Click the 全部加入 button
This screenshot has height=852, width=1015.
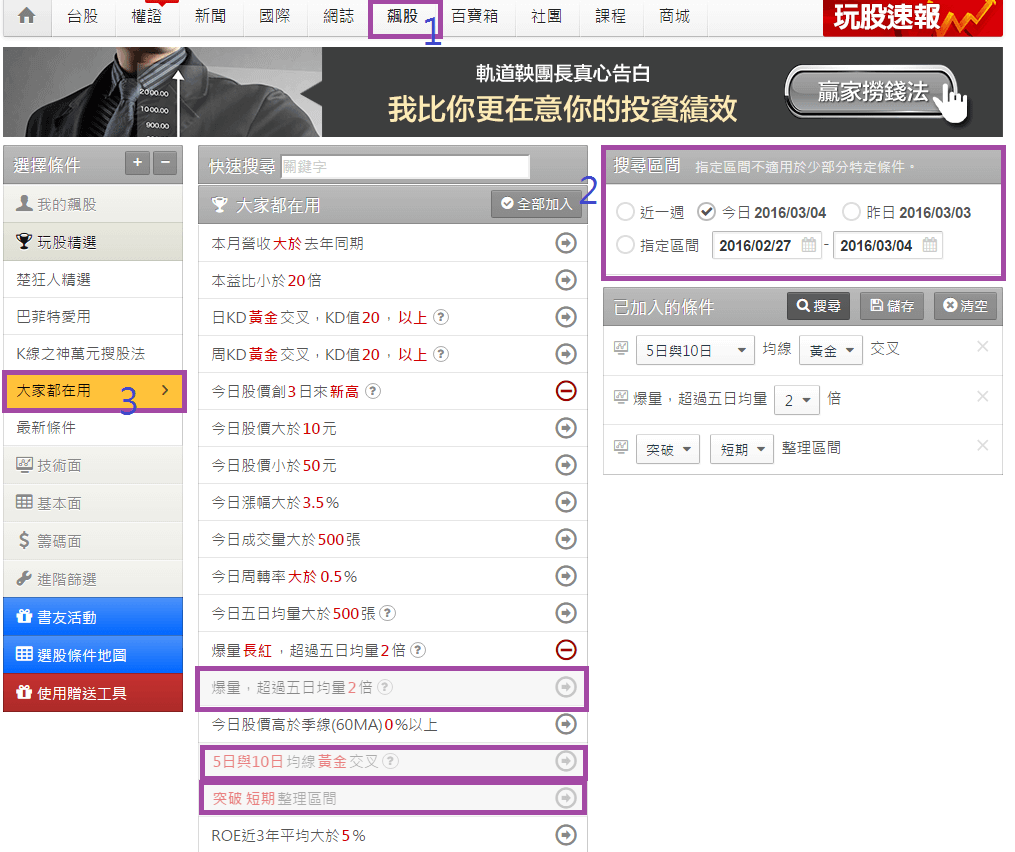537,204
